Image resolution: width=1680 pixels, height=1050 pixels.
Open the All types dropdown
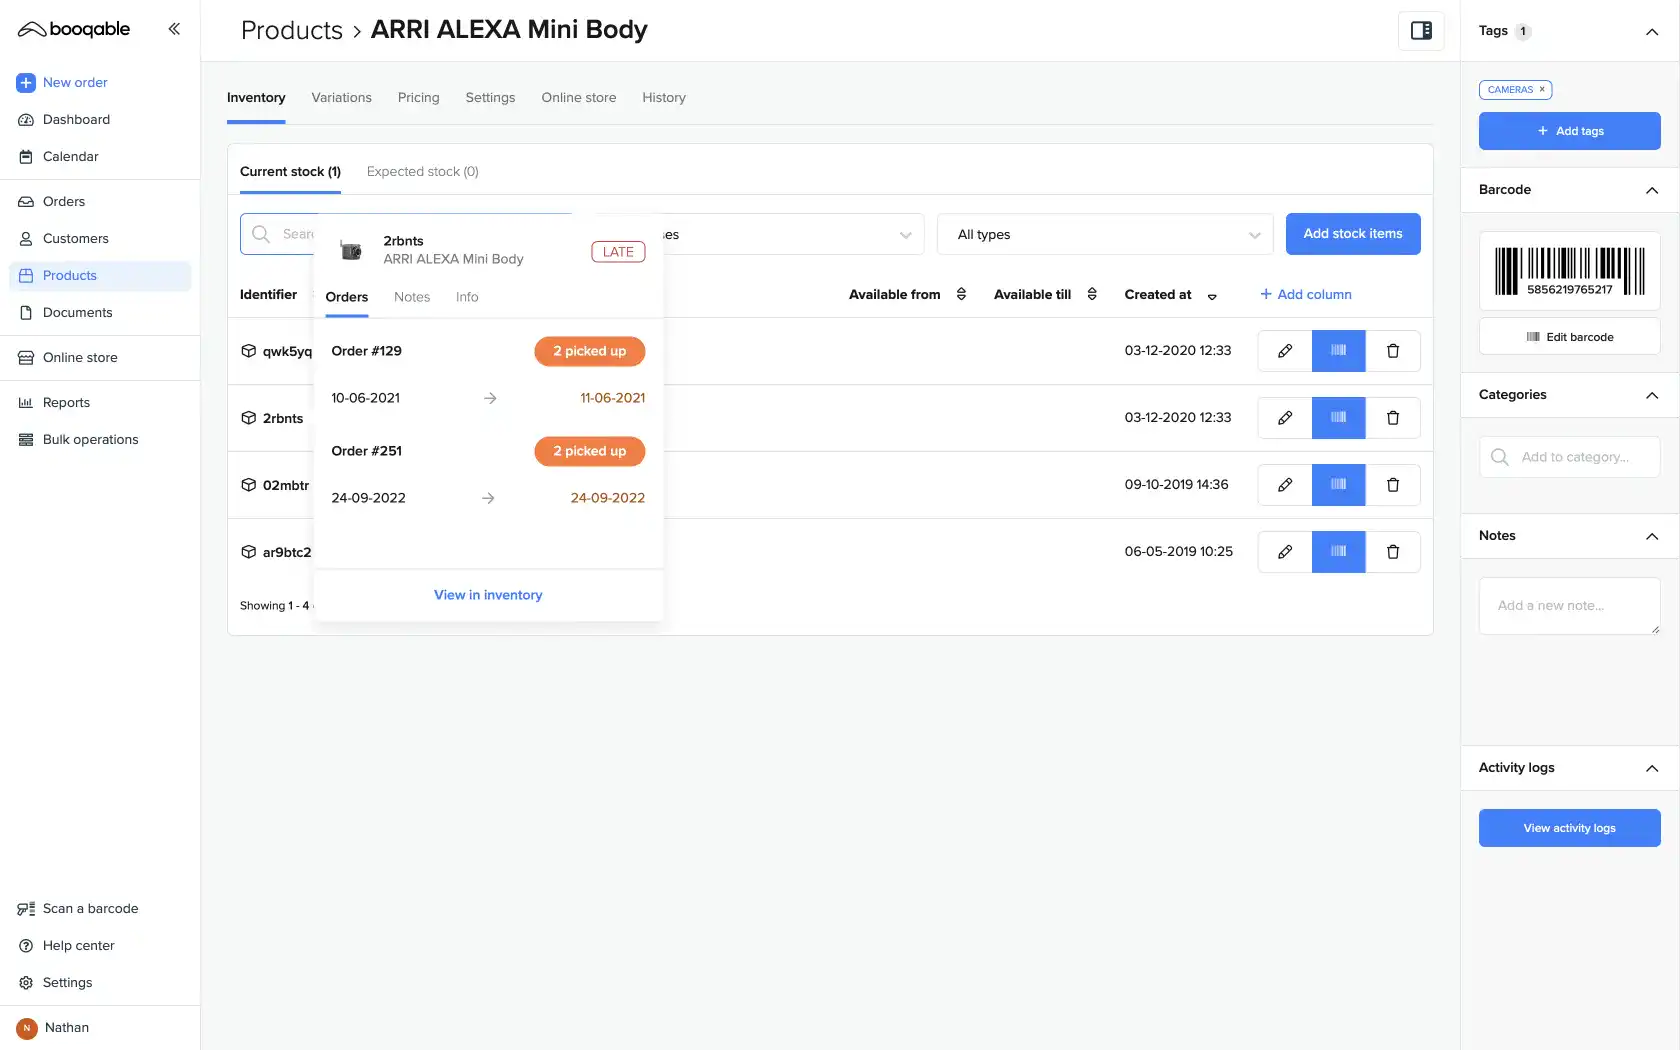point(1105,235)
